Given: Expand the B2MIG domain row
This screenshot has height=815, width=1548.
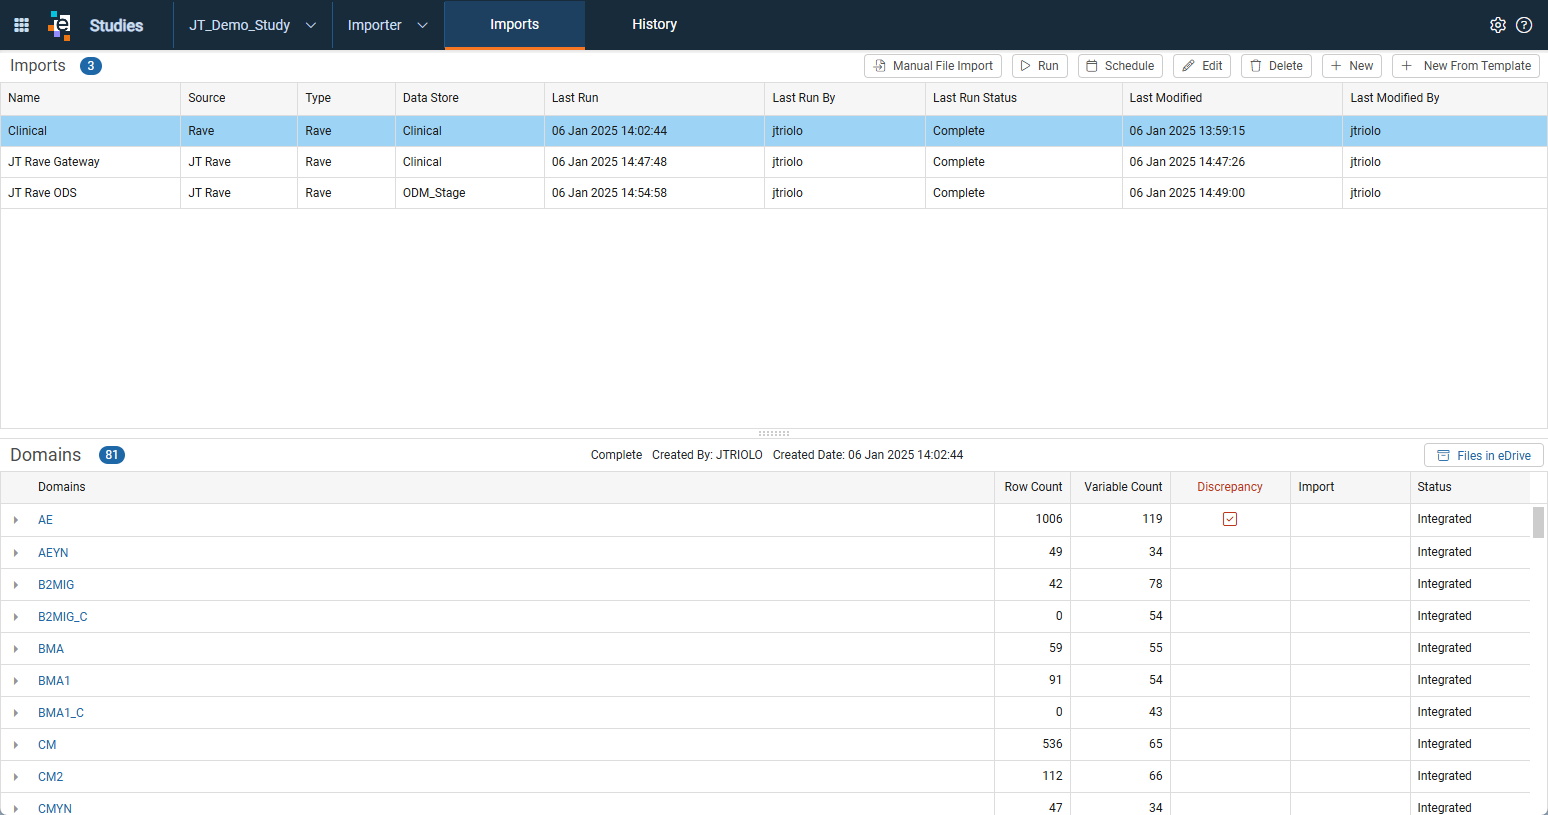Looking at the screenshot, I should click(16, 585).
